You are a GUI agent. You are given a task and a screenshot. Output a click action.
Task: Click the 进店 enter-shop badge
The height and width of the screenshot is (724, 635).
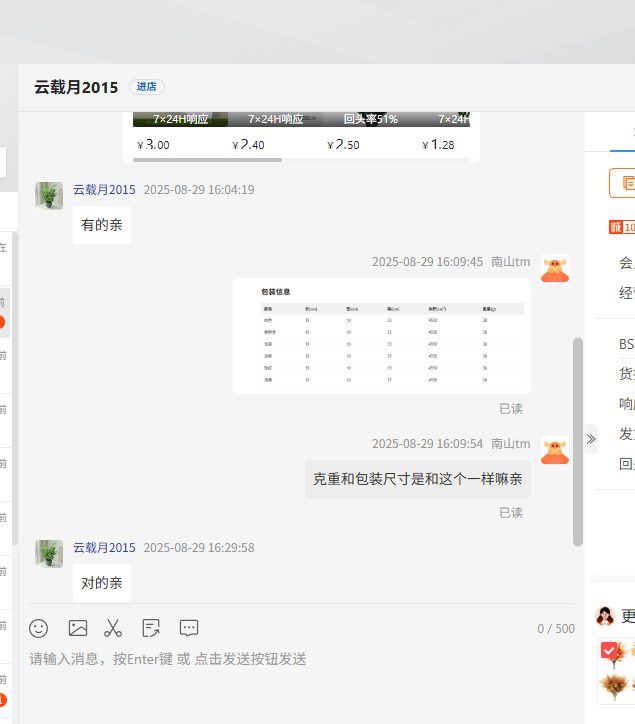147,87
